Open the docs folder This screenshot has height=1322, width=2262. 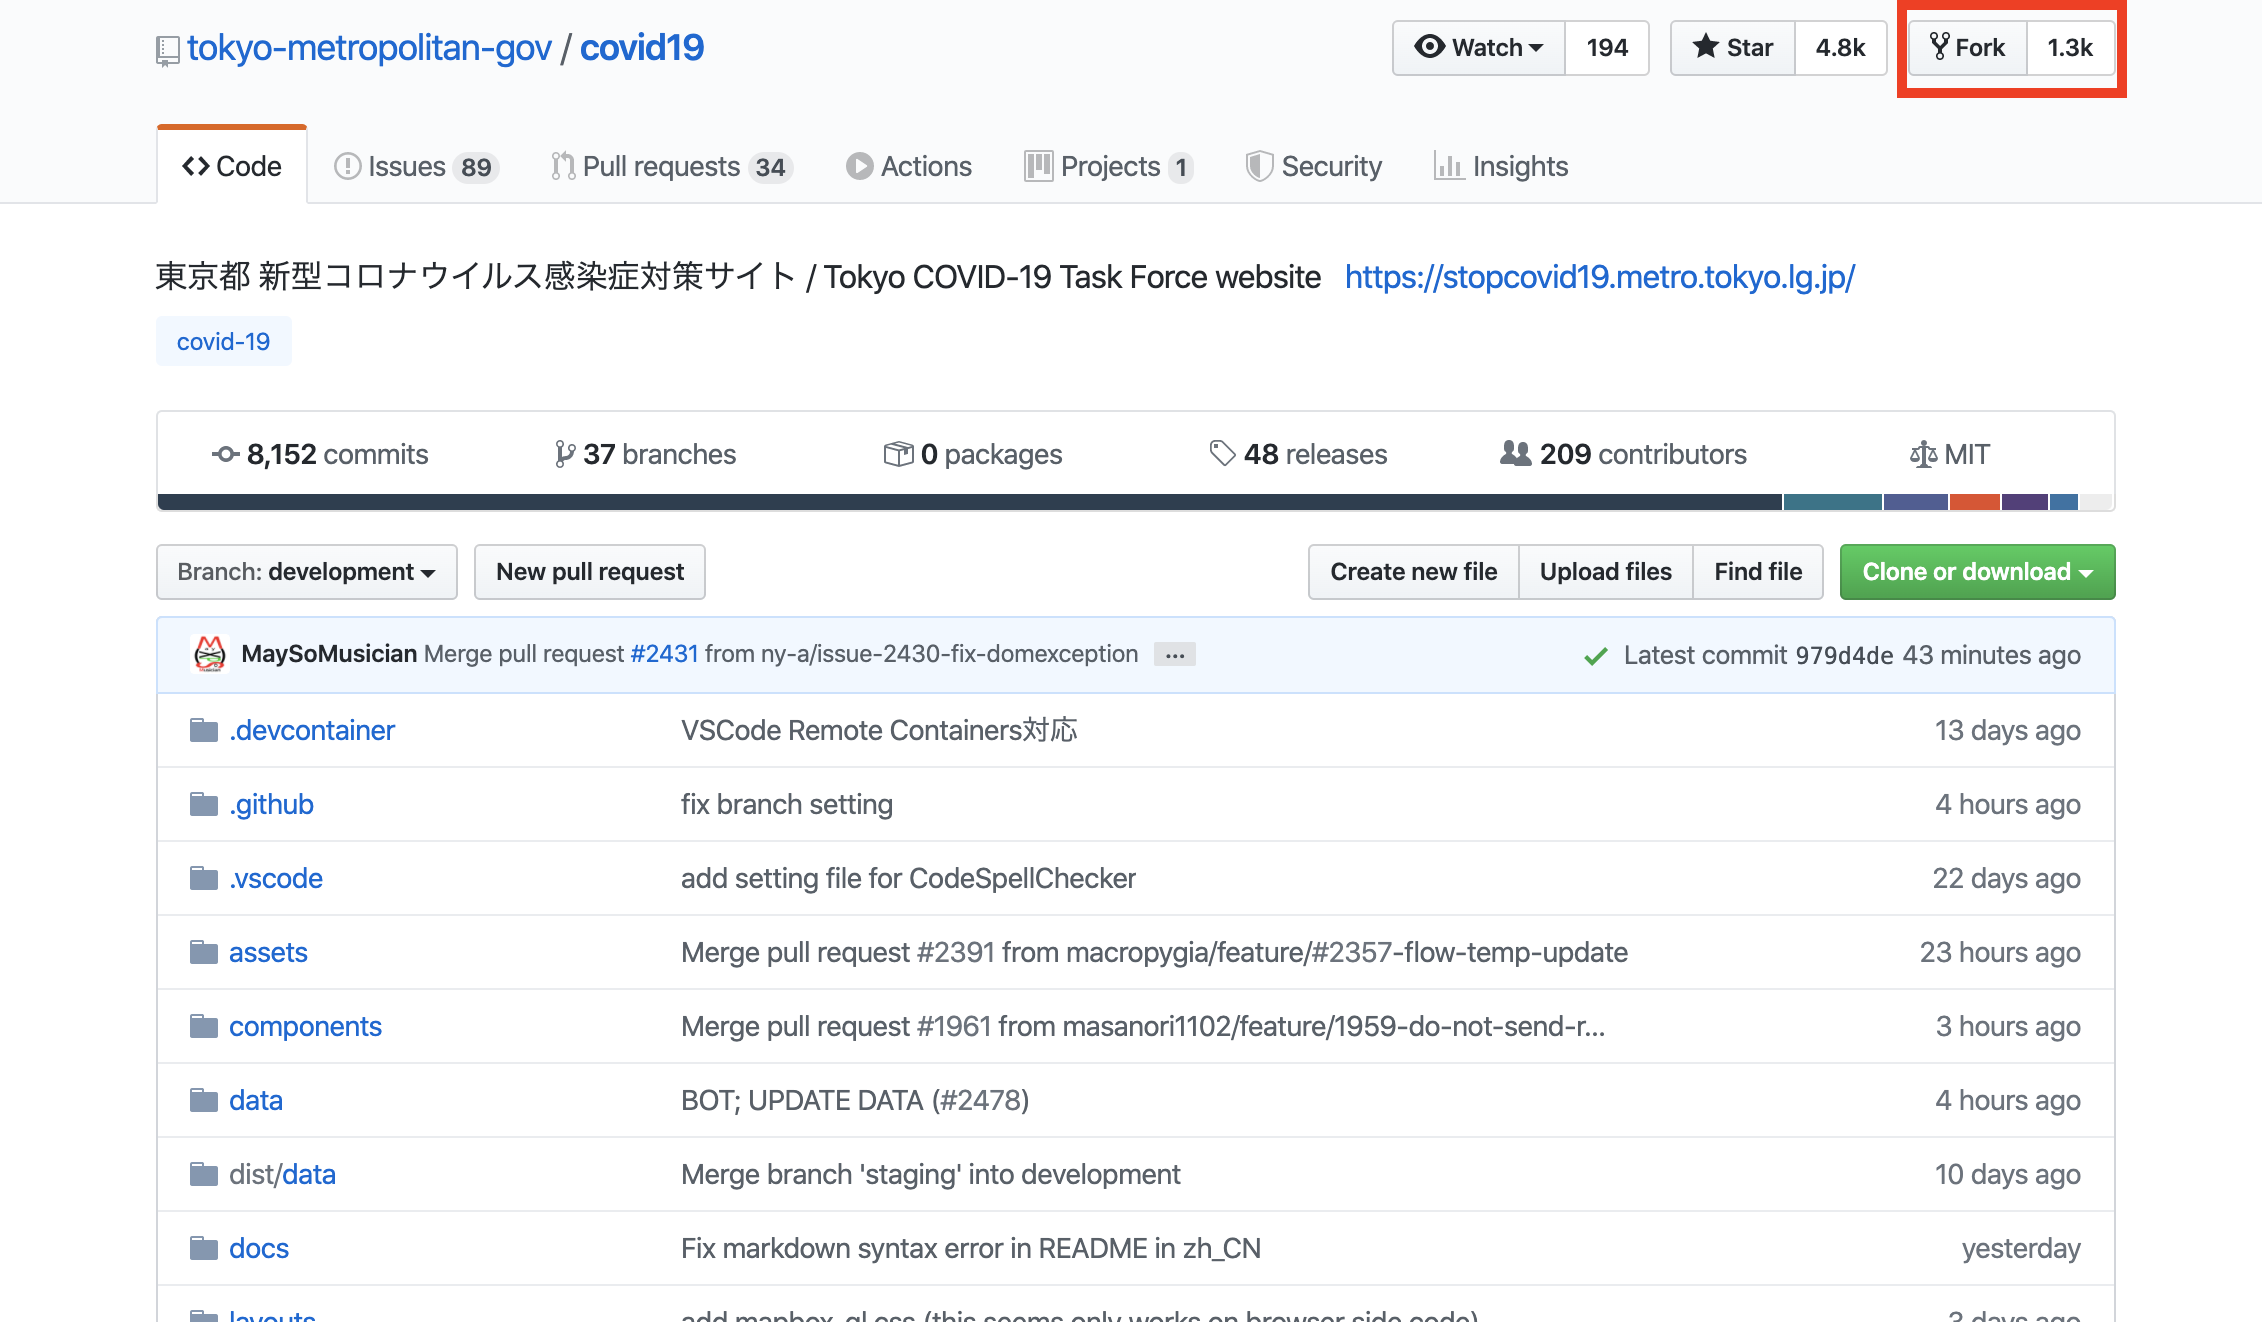click(259, 1248)
